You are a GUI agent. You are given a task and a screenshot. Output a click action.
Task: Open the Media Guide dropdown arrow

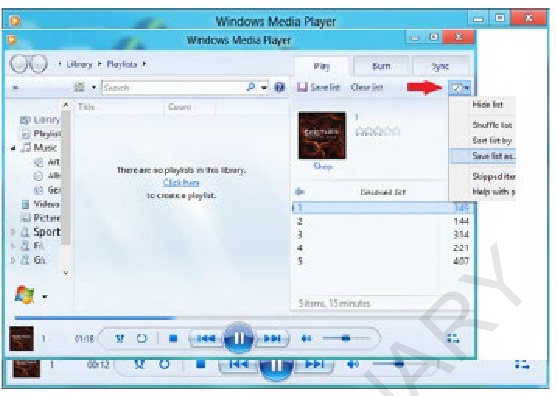45,296
